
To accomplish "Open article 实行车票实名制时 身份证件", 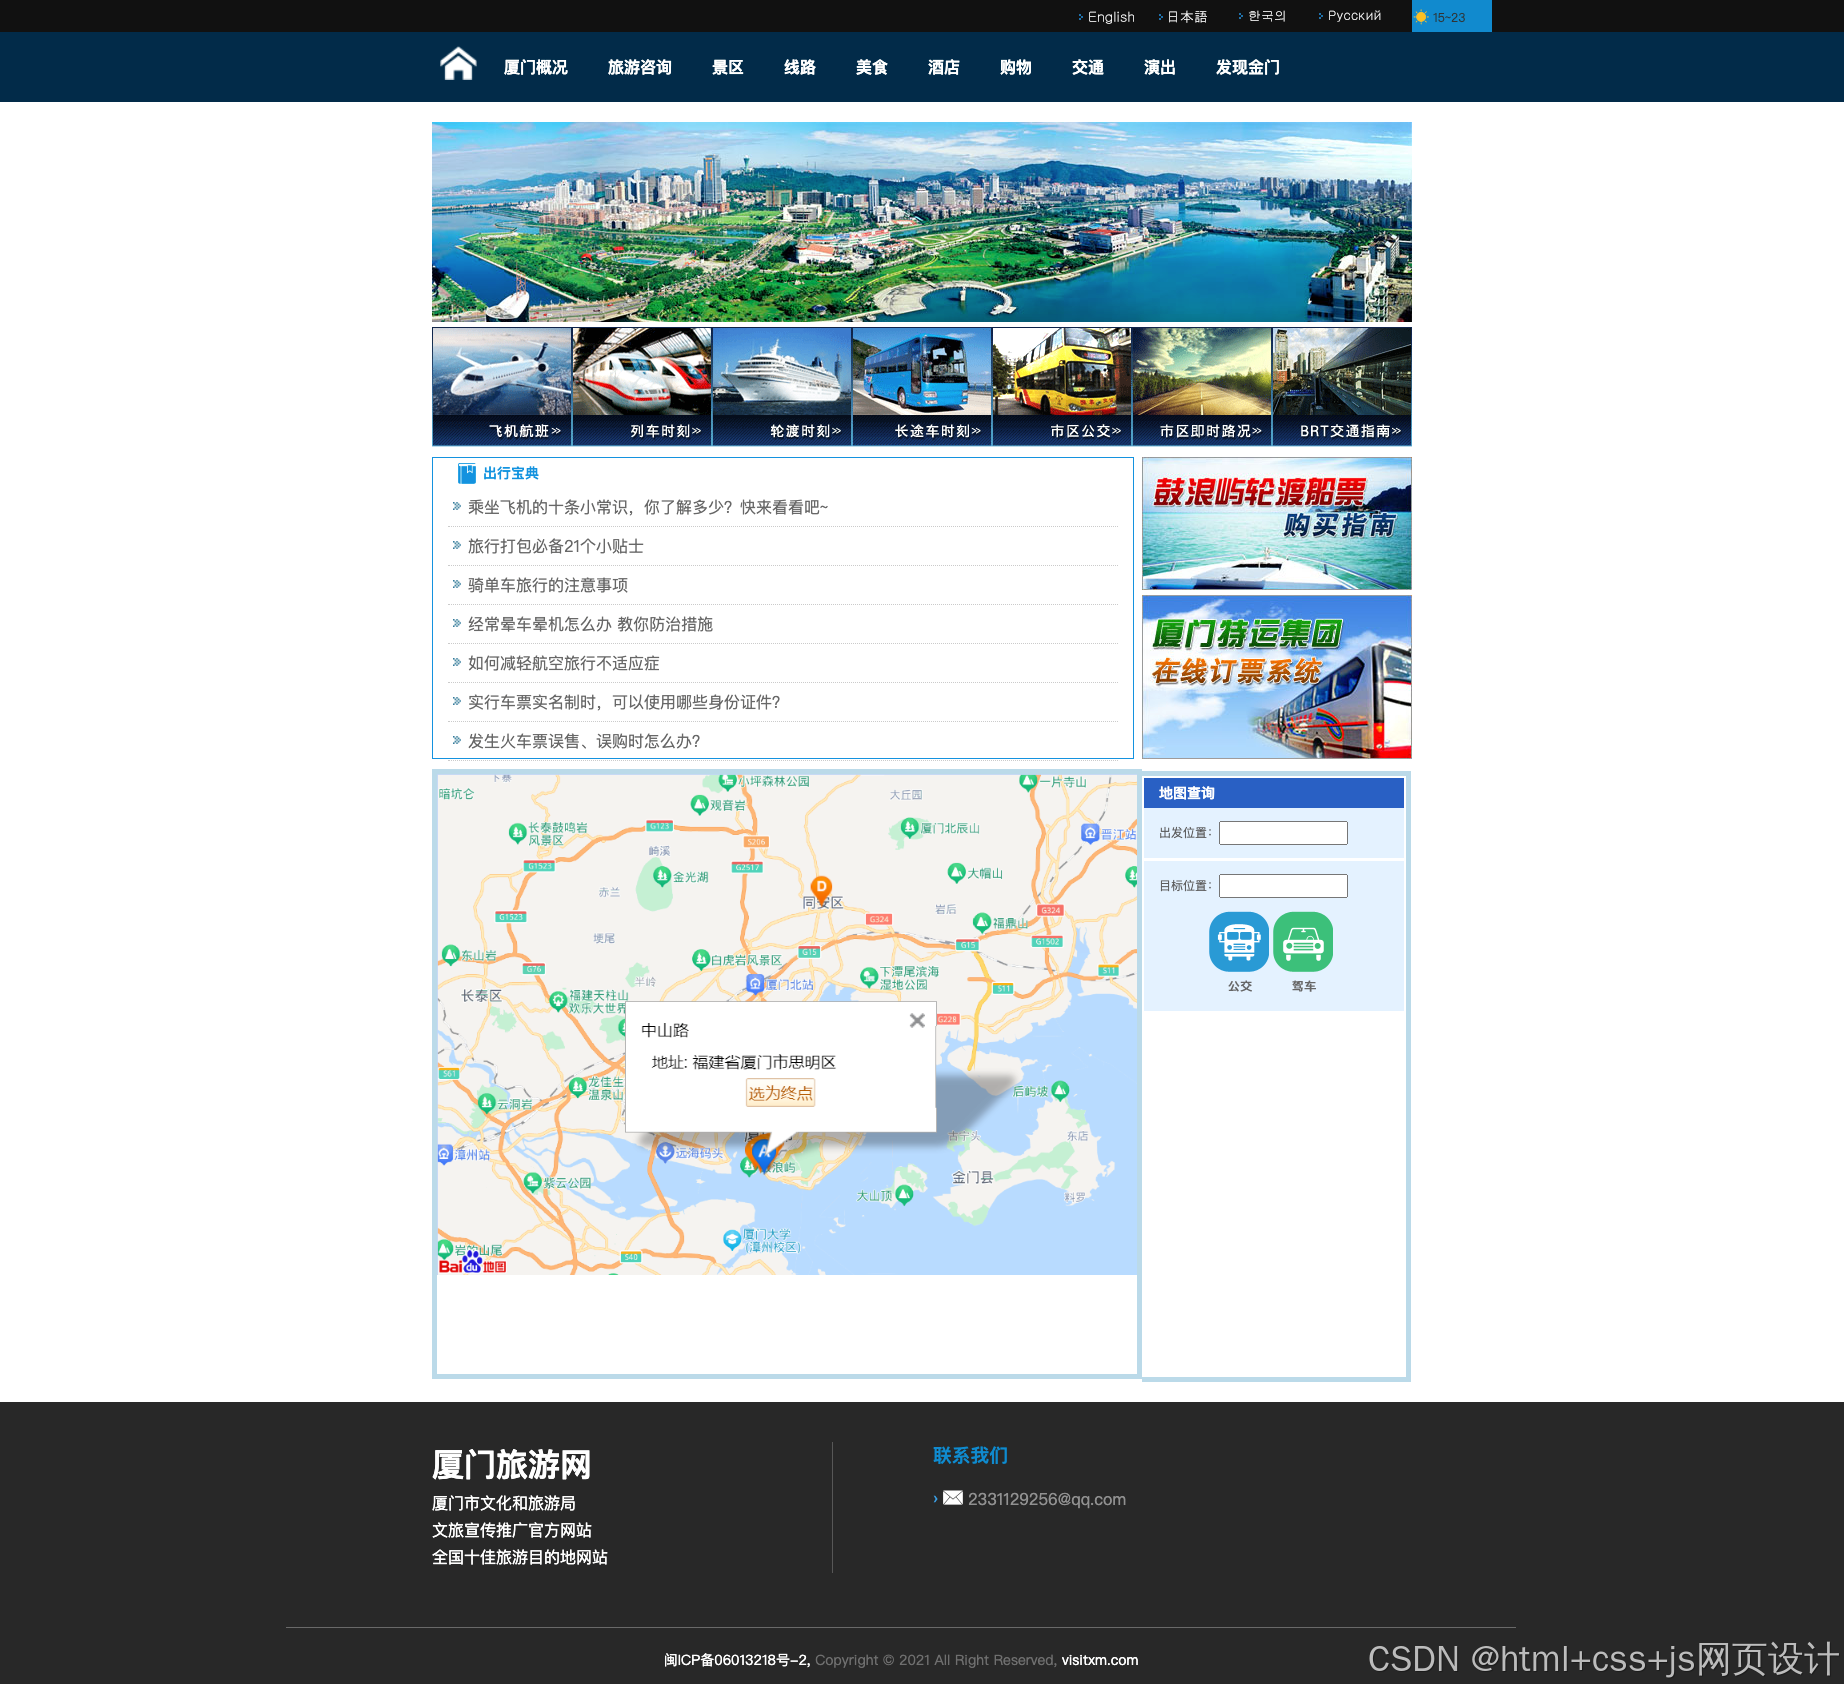I will click(x=624, y=702).
